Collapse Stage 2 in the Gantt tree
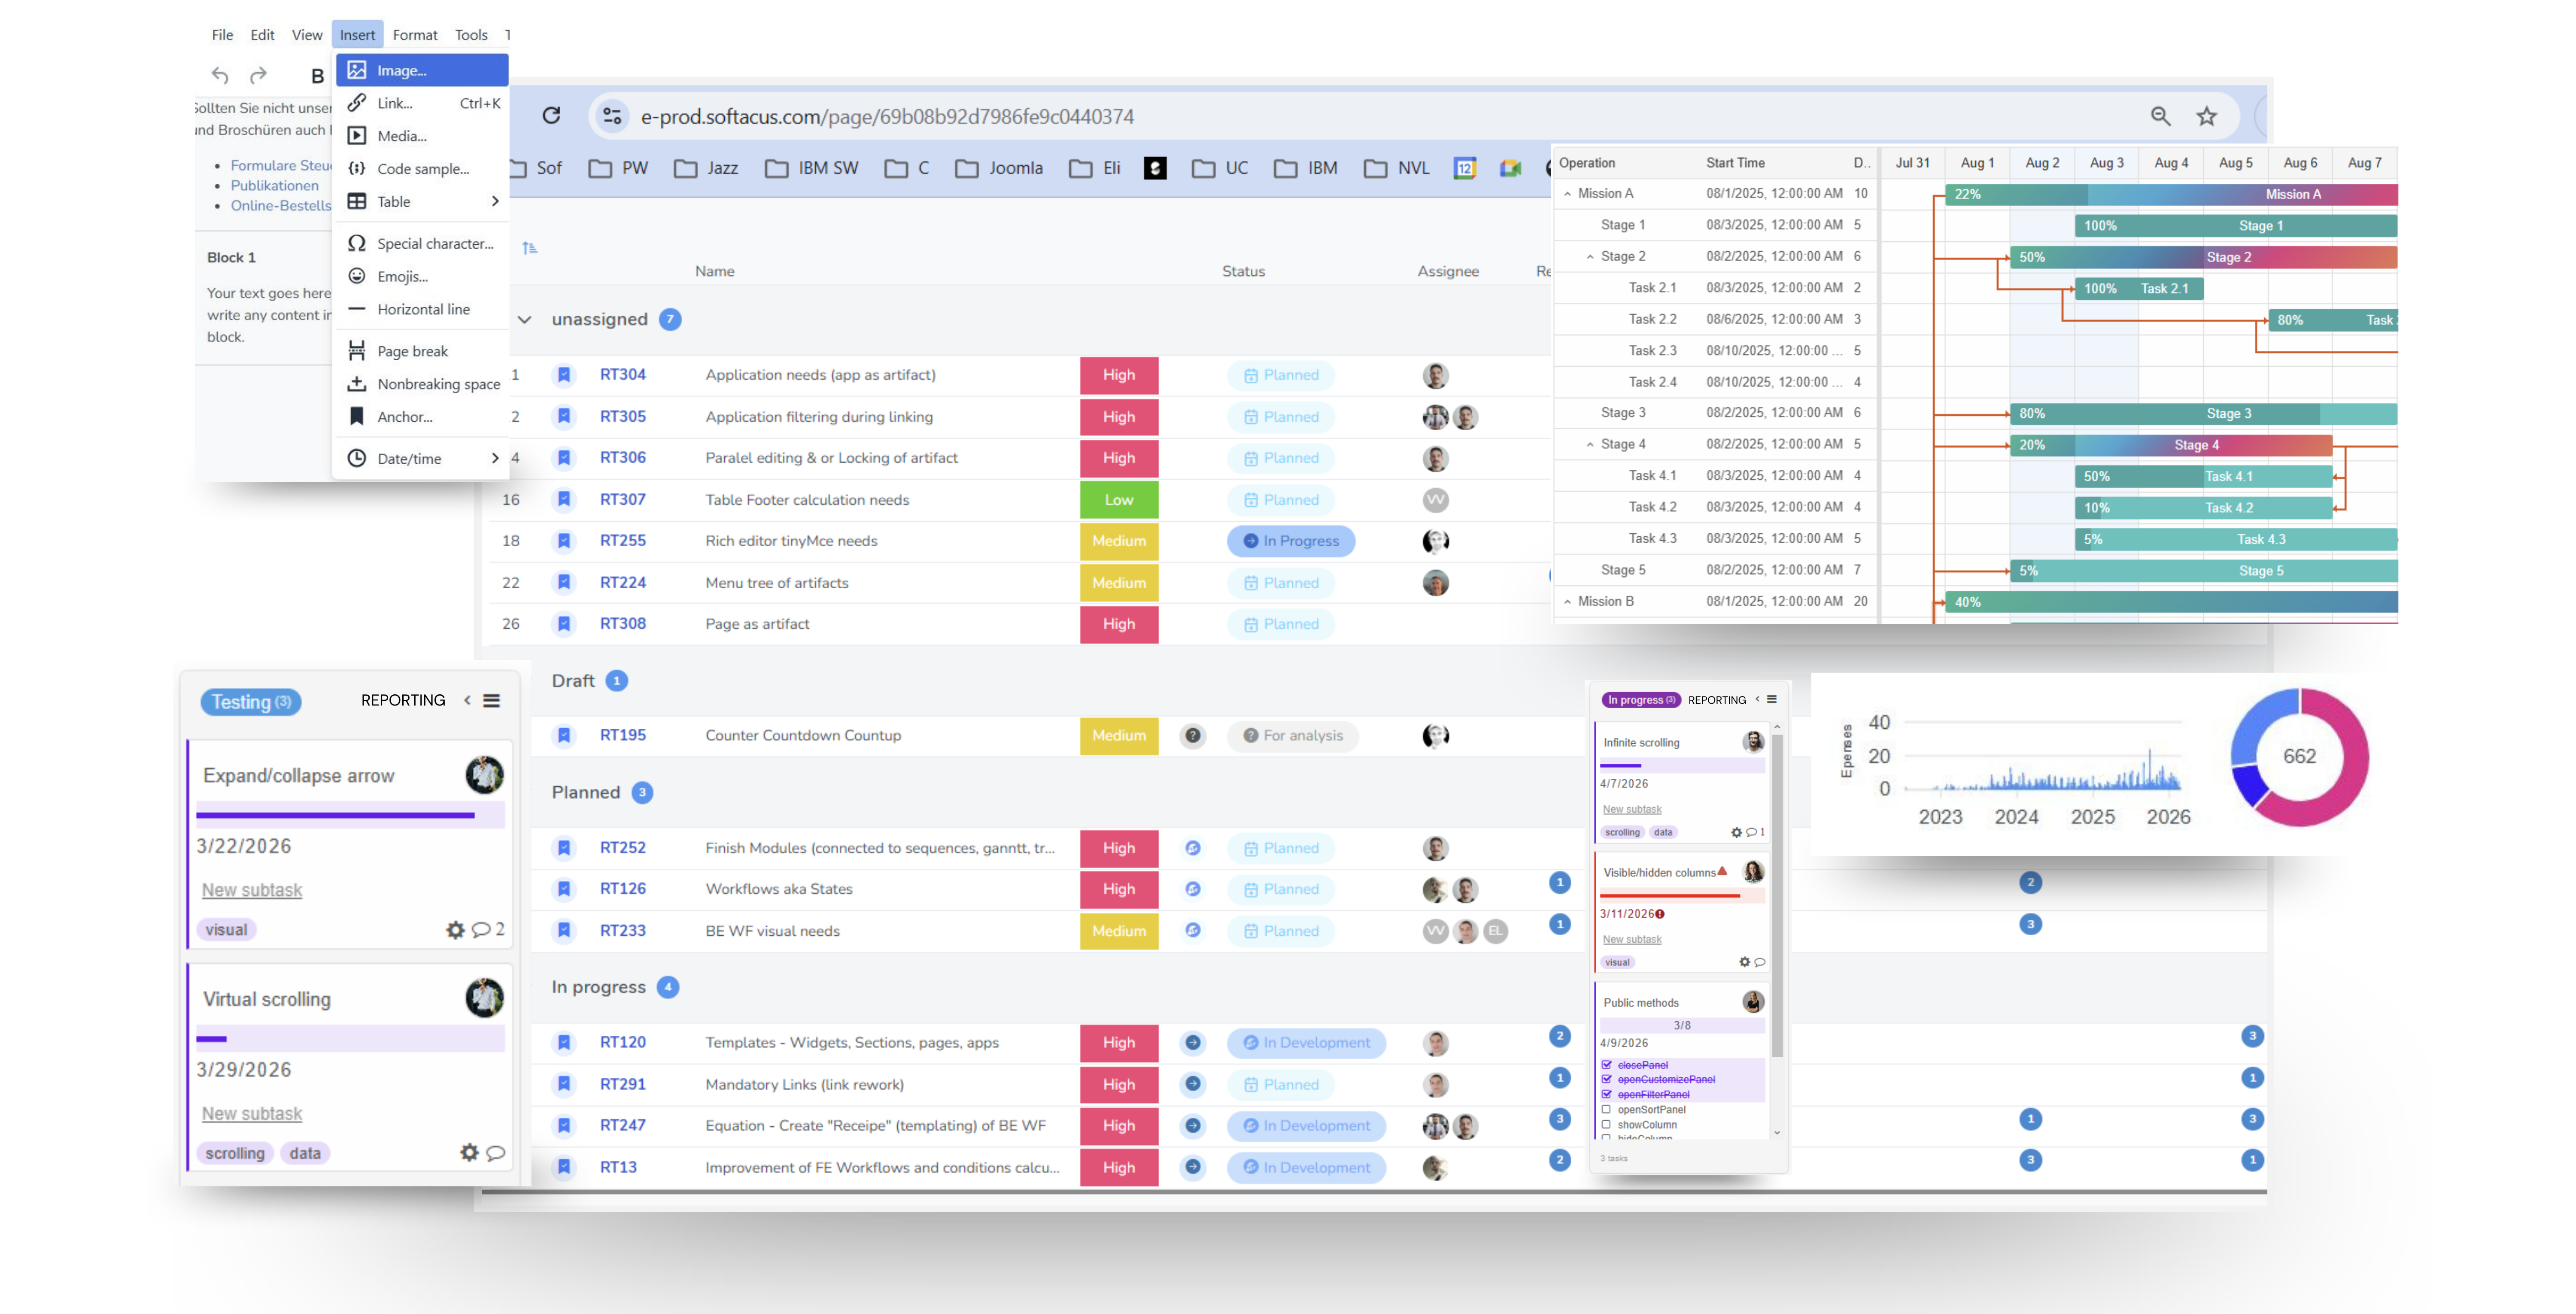The width and height of the screenshot is (2576, 1314). coord(1590,257)
